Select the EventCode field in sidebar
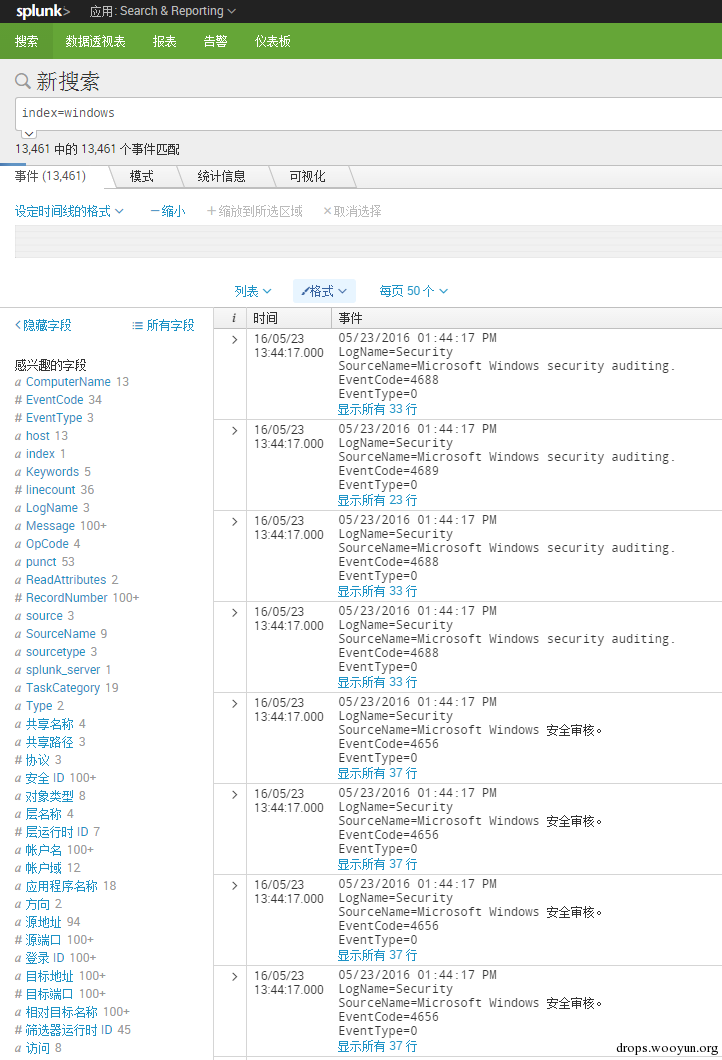This screenshot has width=722, height=1060. click(x=55, y=400)
